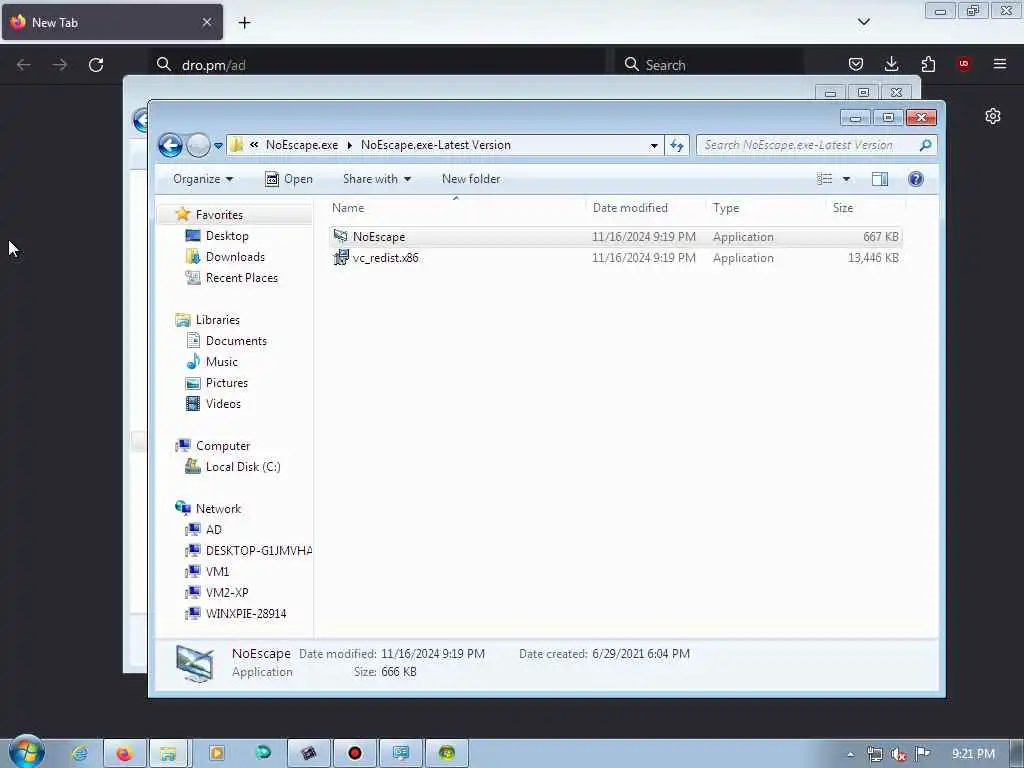Reload the browser page
1024x768 pixels.
pyautogui.click(x=96, y=65)
